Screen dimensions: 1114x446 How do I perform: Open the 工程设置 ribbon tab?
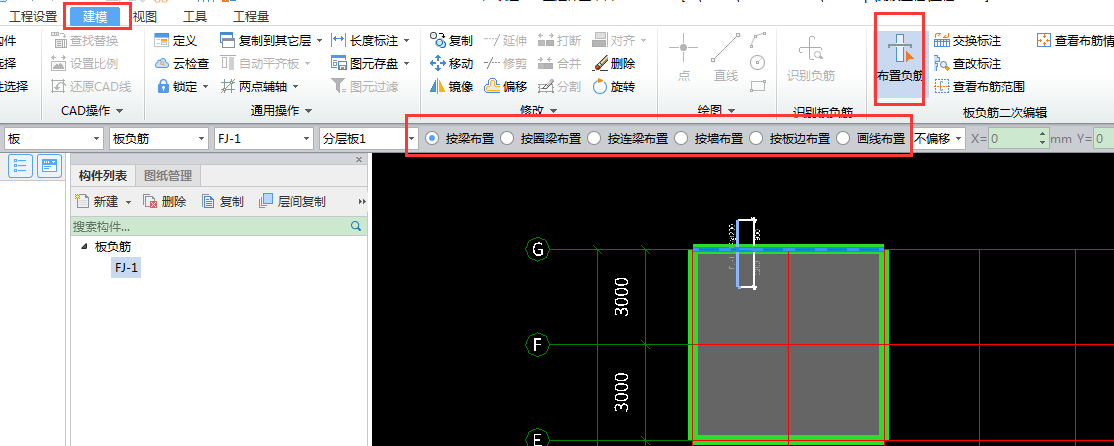point(33,16)
